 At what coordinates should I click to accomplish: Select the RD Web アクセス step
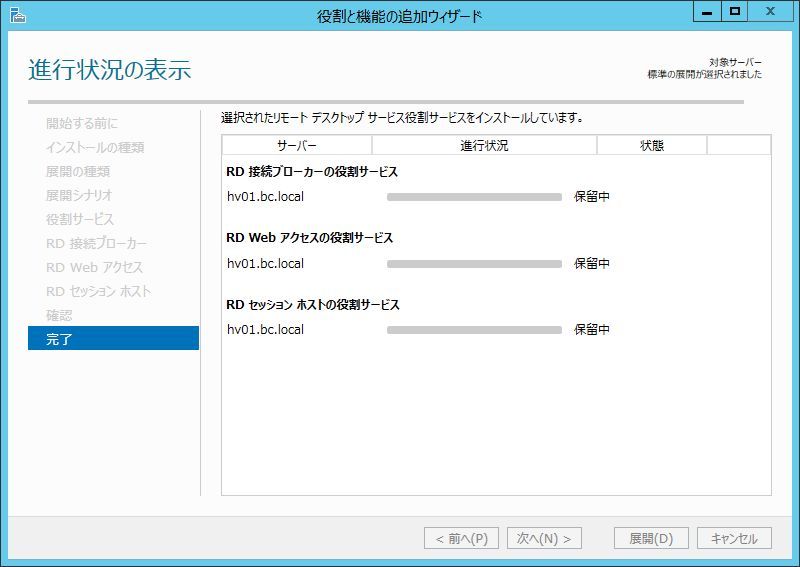tap(94, 267)
